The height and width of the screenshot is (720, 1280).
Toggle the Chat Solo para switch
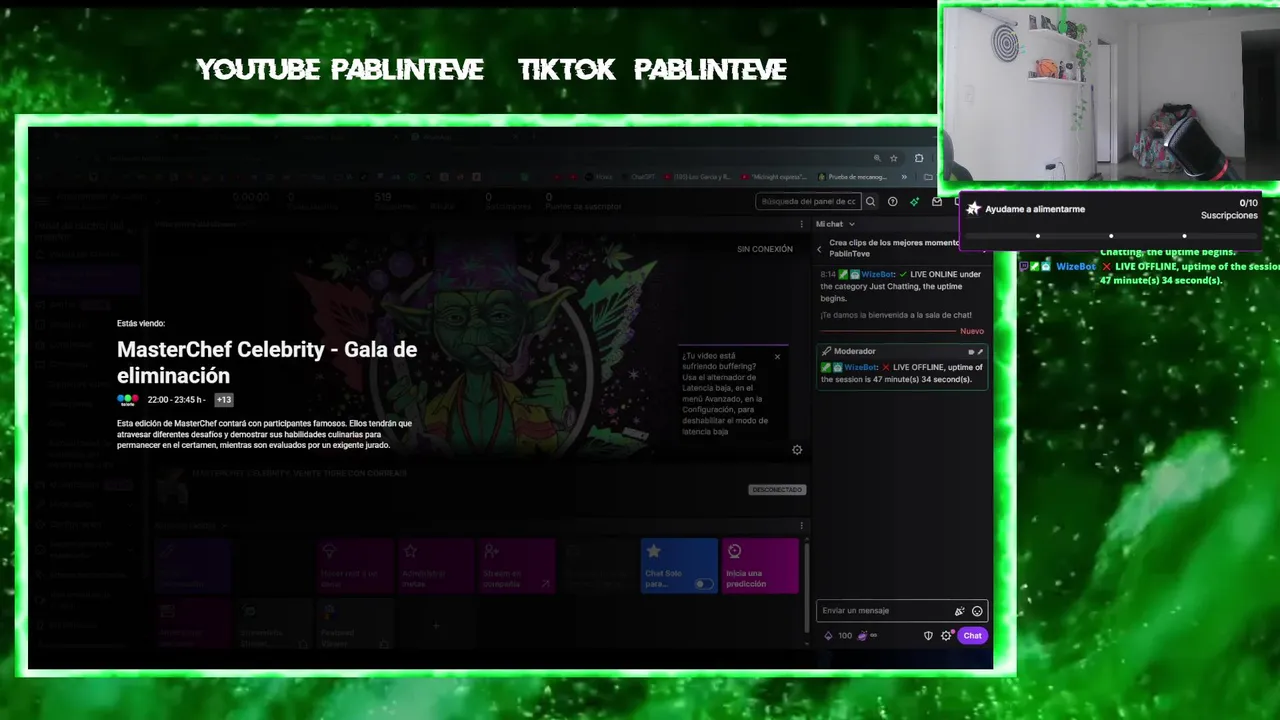(x=706, y=584)
